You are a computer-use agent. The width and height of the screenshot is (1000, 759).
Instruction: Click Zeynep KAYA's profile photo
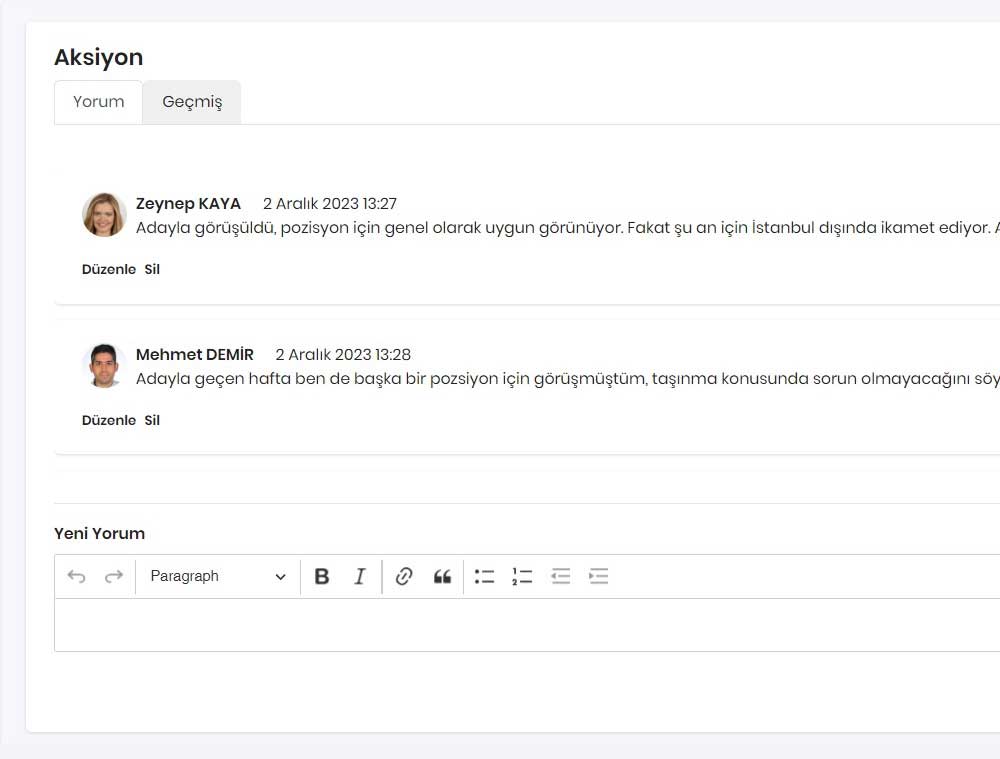[104, 215]
